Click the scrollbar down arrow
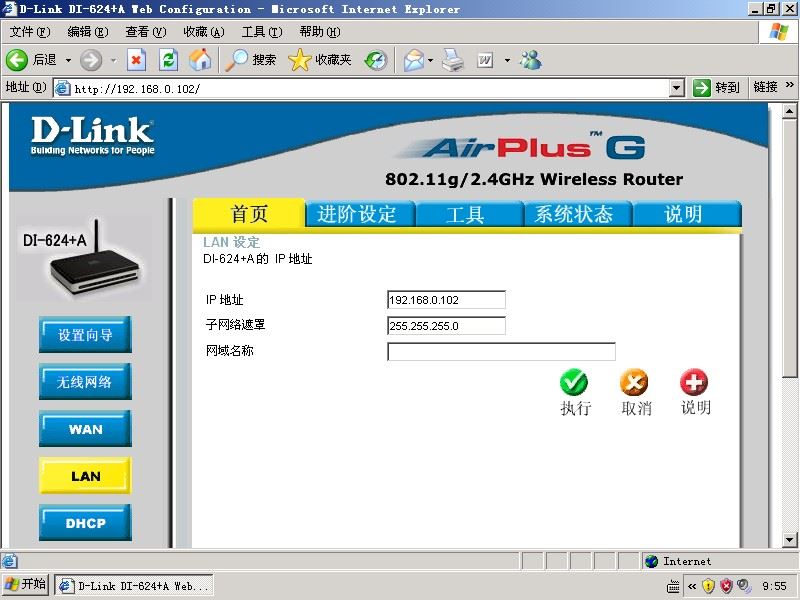This screenshot has width=800, height=600. click(x=789, y=539)
